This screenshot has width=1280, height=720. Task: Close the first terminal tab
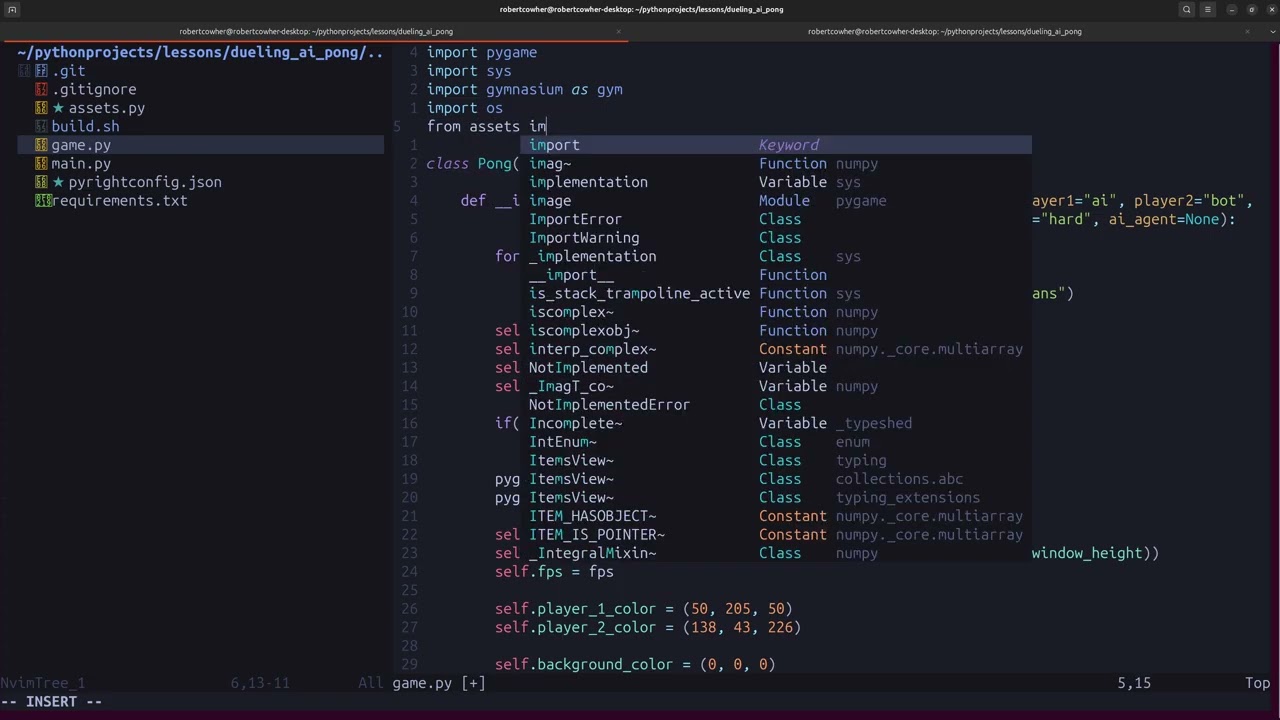coord(618,31)
